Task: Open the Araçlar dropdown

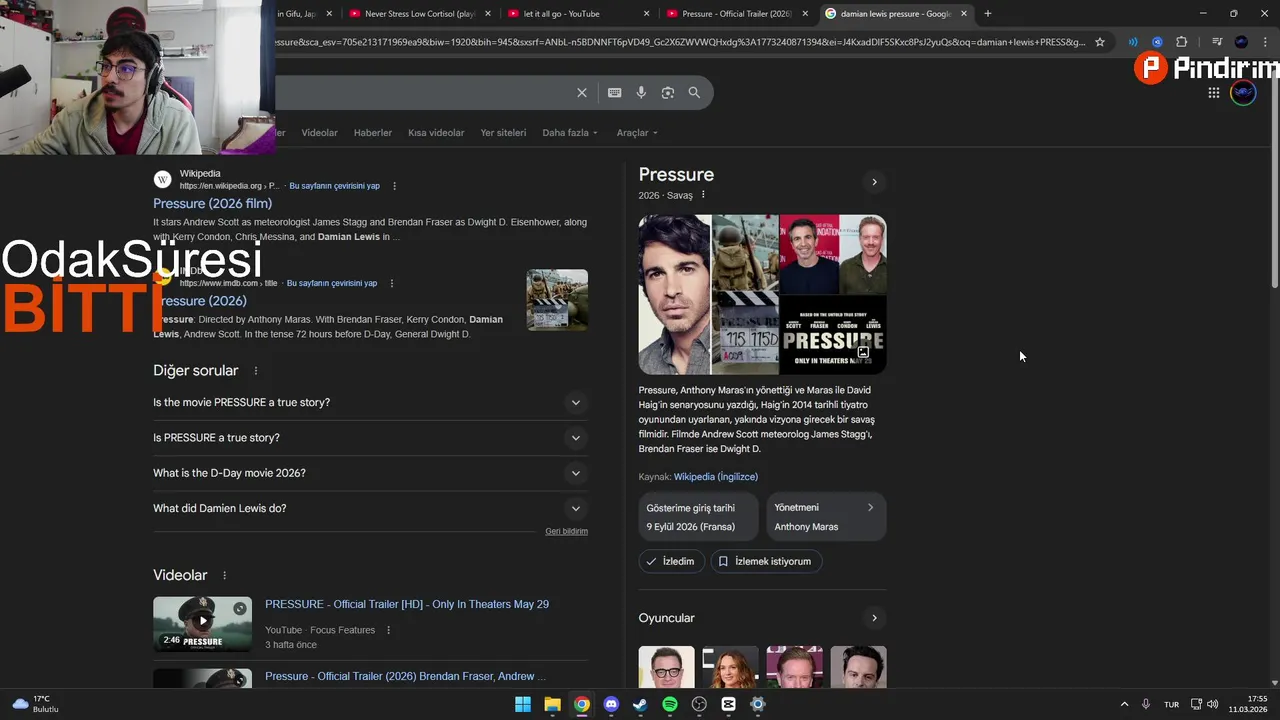Action: tap(637, 133)
